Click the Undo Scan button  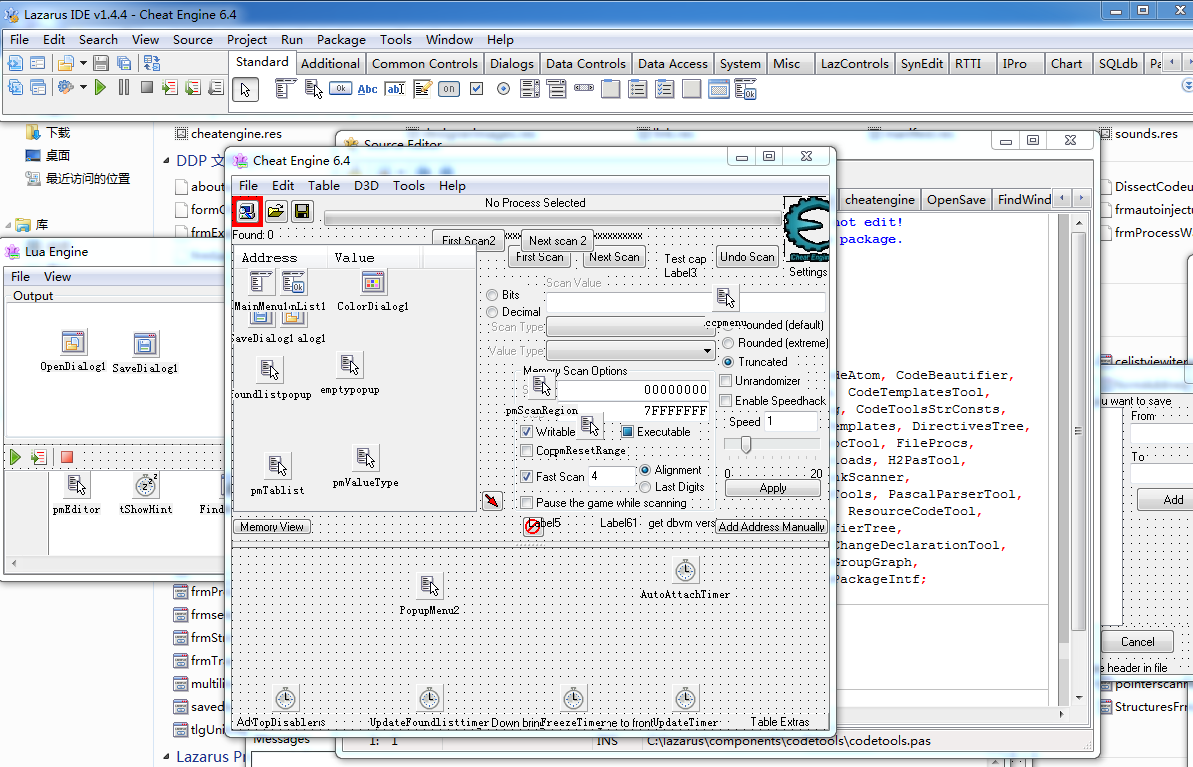pos(747,257)
